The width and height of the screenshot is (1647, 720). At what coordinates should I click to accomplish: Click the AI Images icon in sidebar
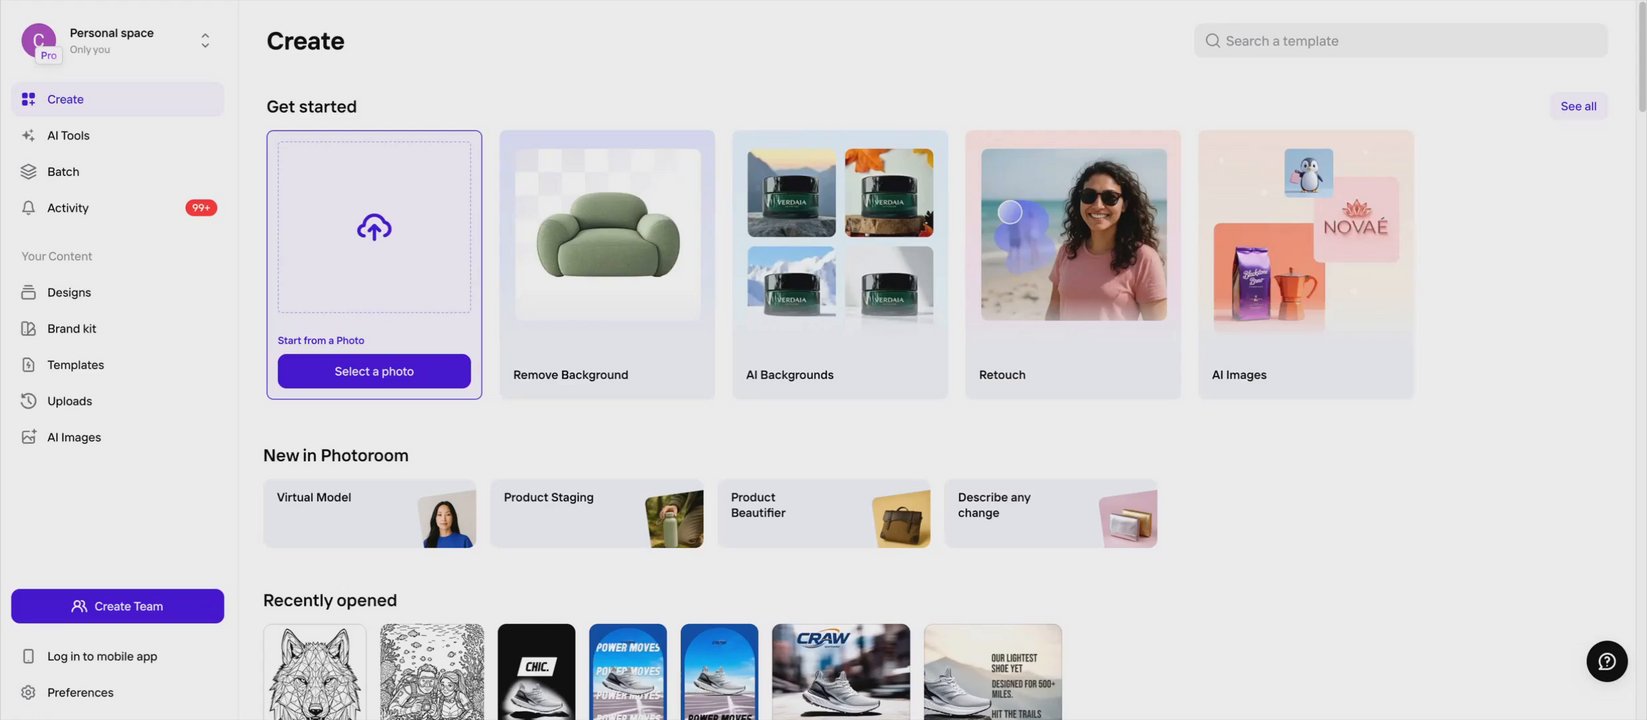pos(28,437)
